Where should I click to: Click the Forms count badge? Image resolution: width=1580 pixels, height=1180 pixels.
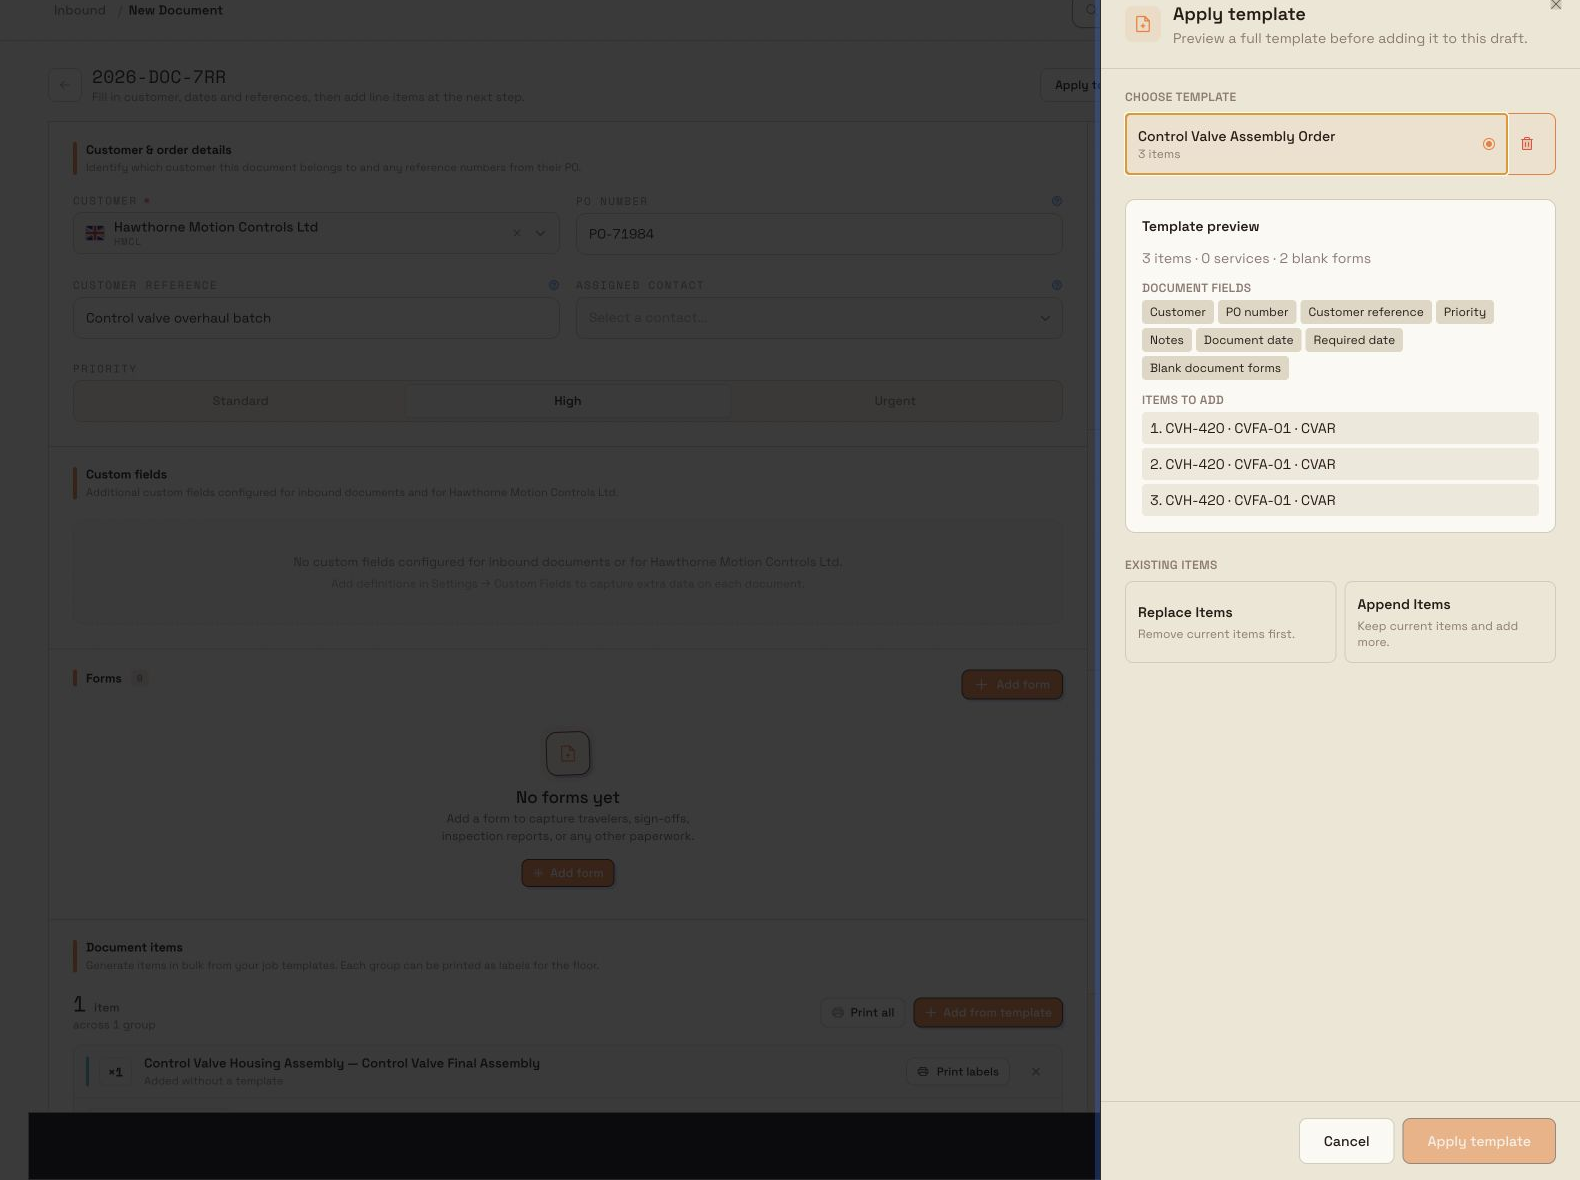click(x=139, y=678)
